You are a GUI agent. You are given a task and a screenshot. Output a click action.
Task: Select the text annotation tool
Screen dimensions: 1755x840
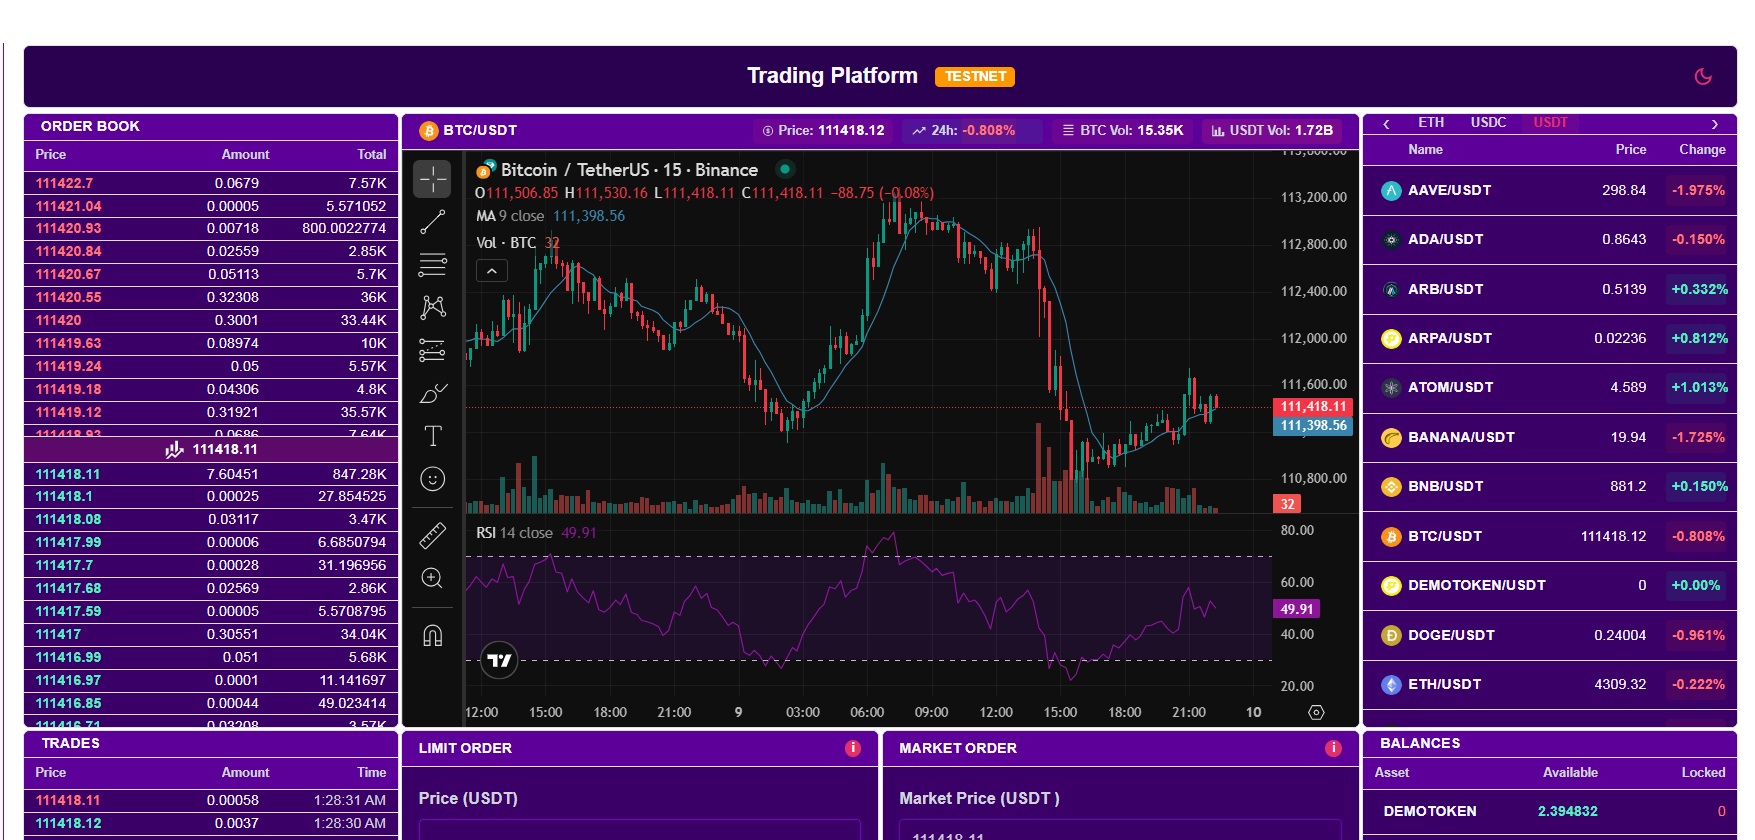pyautogui.click(x=432, y=436)
